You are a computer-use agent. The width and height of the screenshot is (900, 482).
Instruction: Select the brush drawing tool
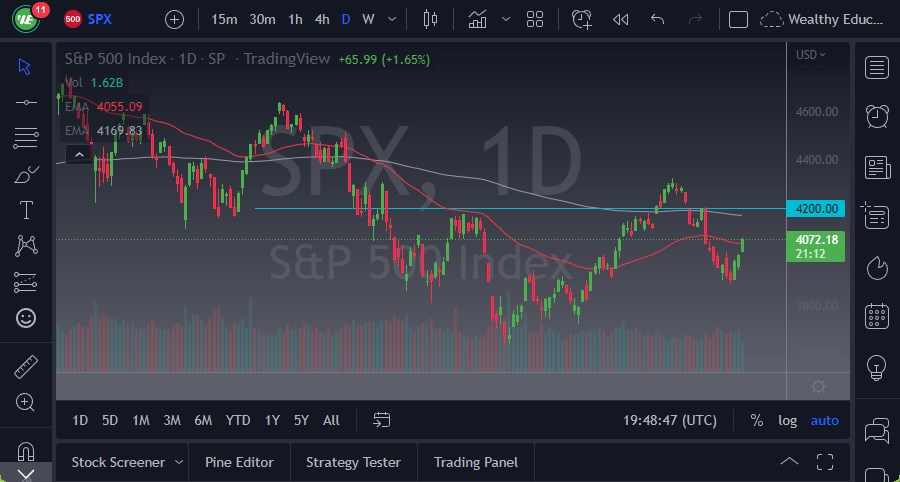coord(26,174)
